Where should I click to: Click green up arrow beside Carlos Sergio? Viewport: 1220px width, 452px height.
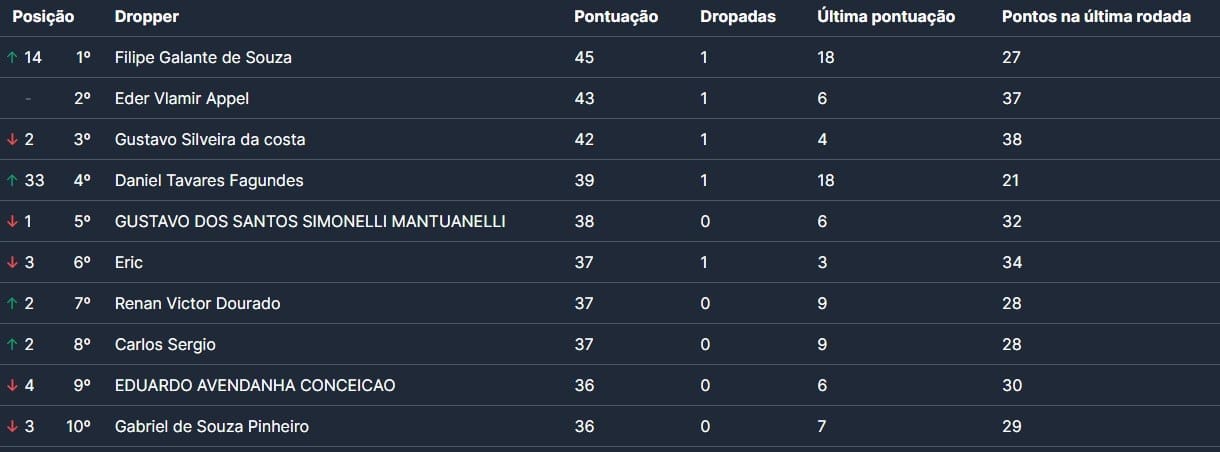point(12,345)
